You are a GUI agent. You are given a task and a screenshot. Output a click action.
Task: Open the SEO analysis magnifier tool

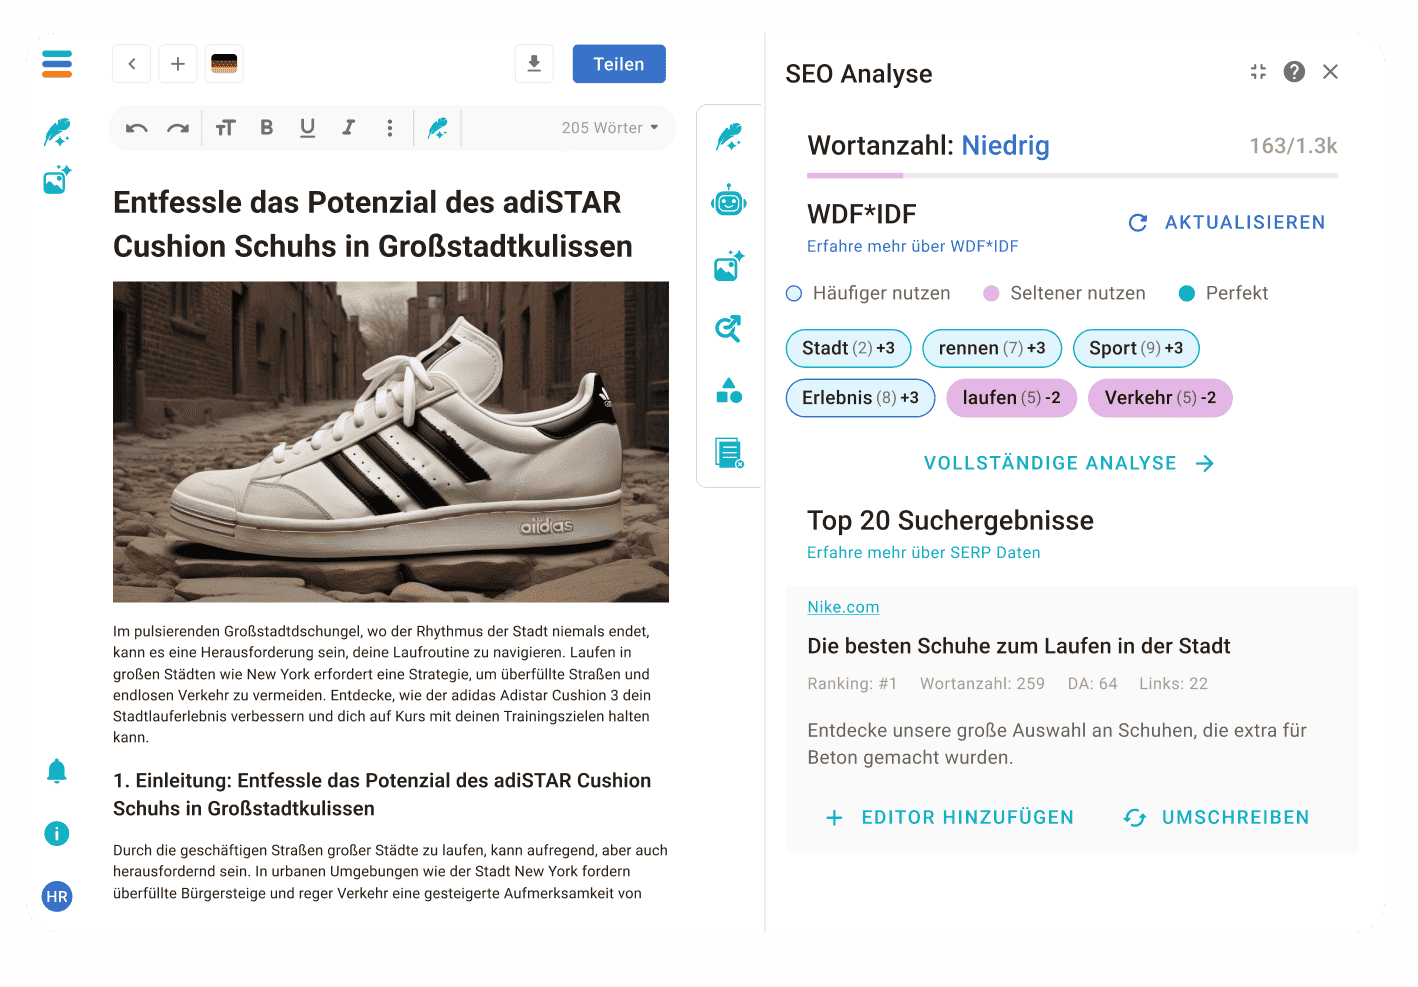coord(729,328)
